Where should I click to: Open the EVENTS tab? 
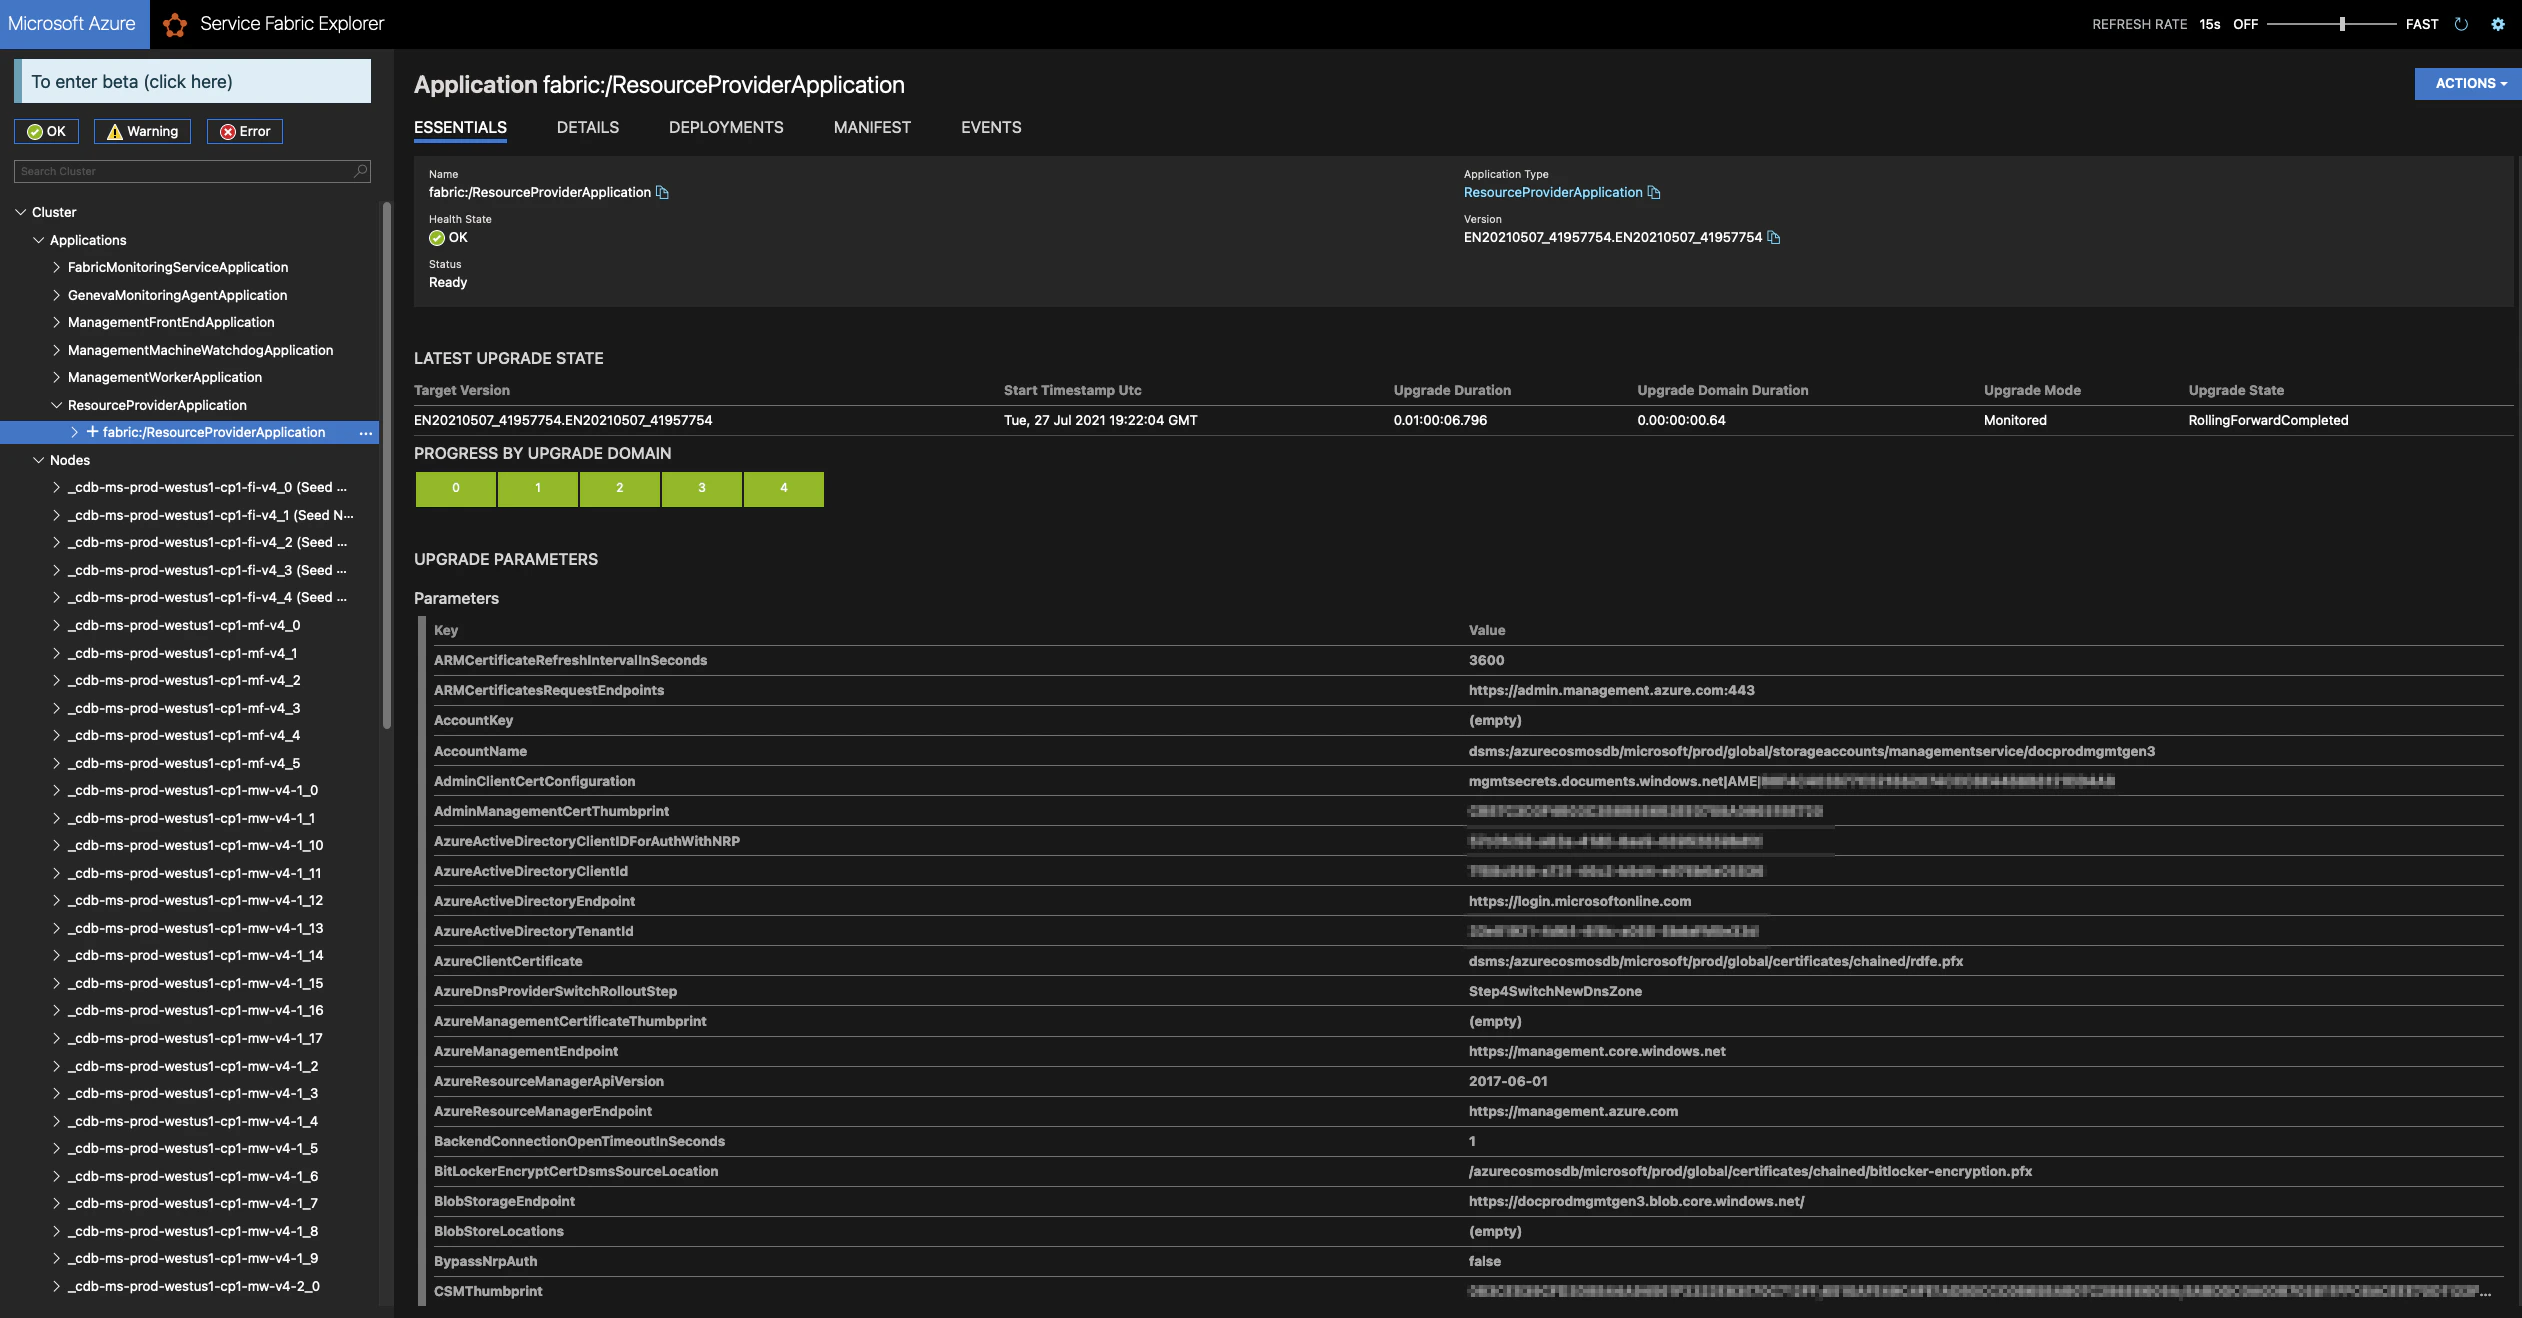[x=991, y=127]
